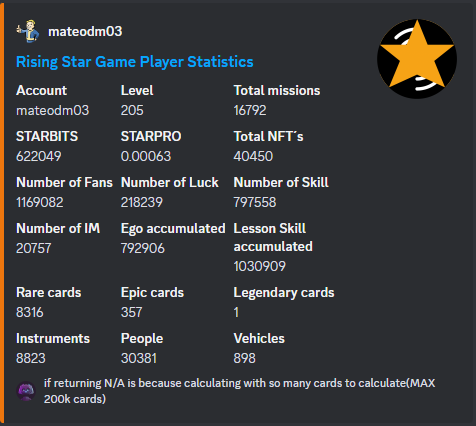Viewport: 476px width, 426px height.
Task: Open the Rising Star orange star thumbnail
Action: coord(417,59)
